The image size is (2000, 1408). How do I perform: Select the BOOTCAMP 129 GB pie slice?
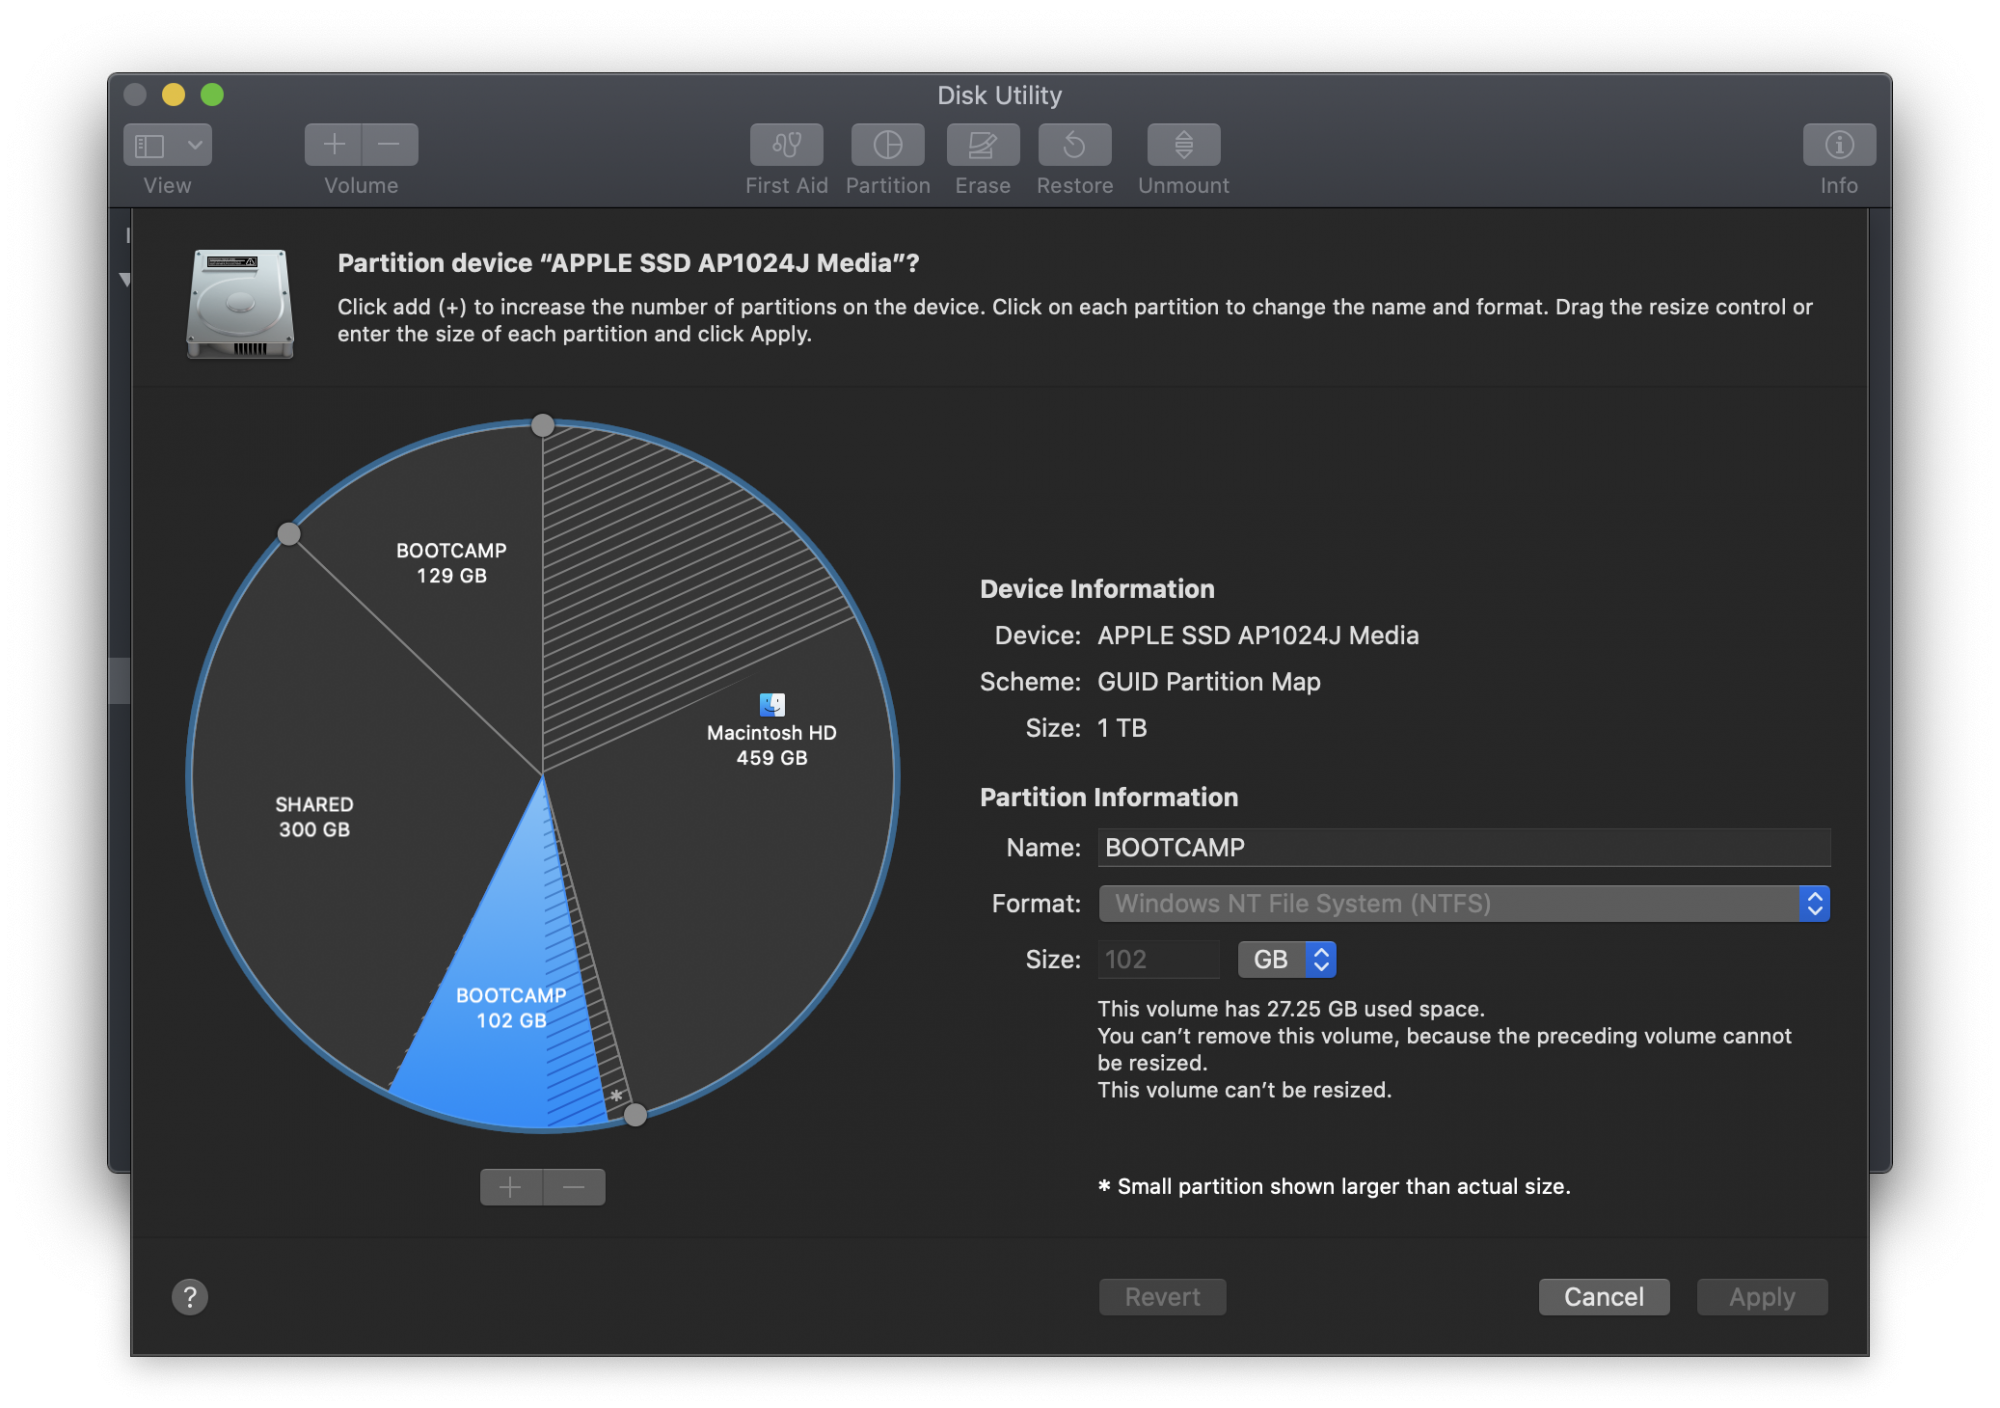452,563
